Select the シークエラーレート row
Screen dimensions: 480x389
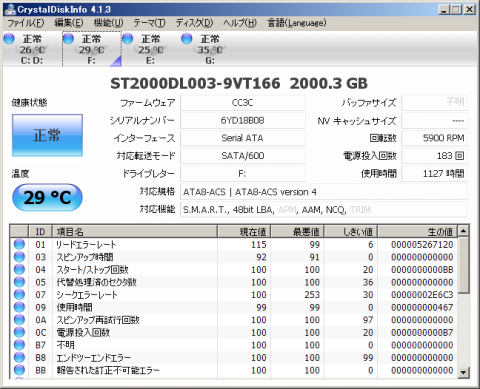pyautogui.click(x=234, y=295)
